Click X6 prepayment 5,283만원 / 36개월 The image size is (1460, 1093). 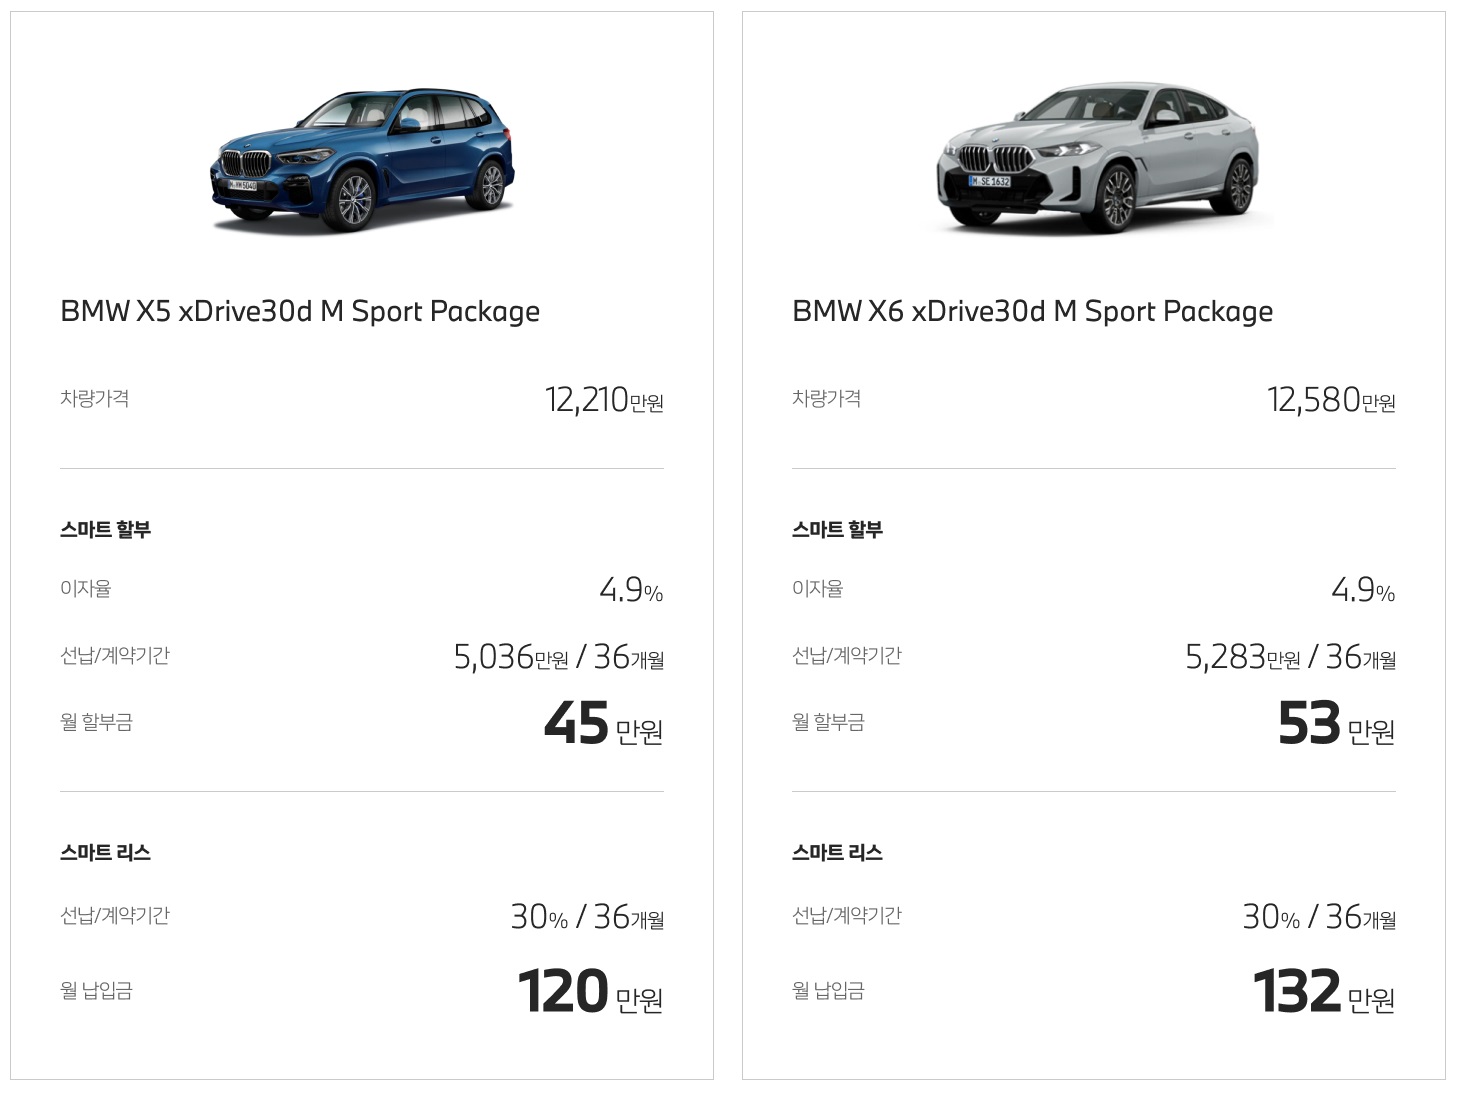point(1291,657)
